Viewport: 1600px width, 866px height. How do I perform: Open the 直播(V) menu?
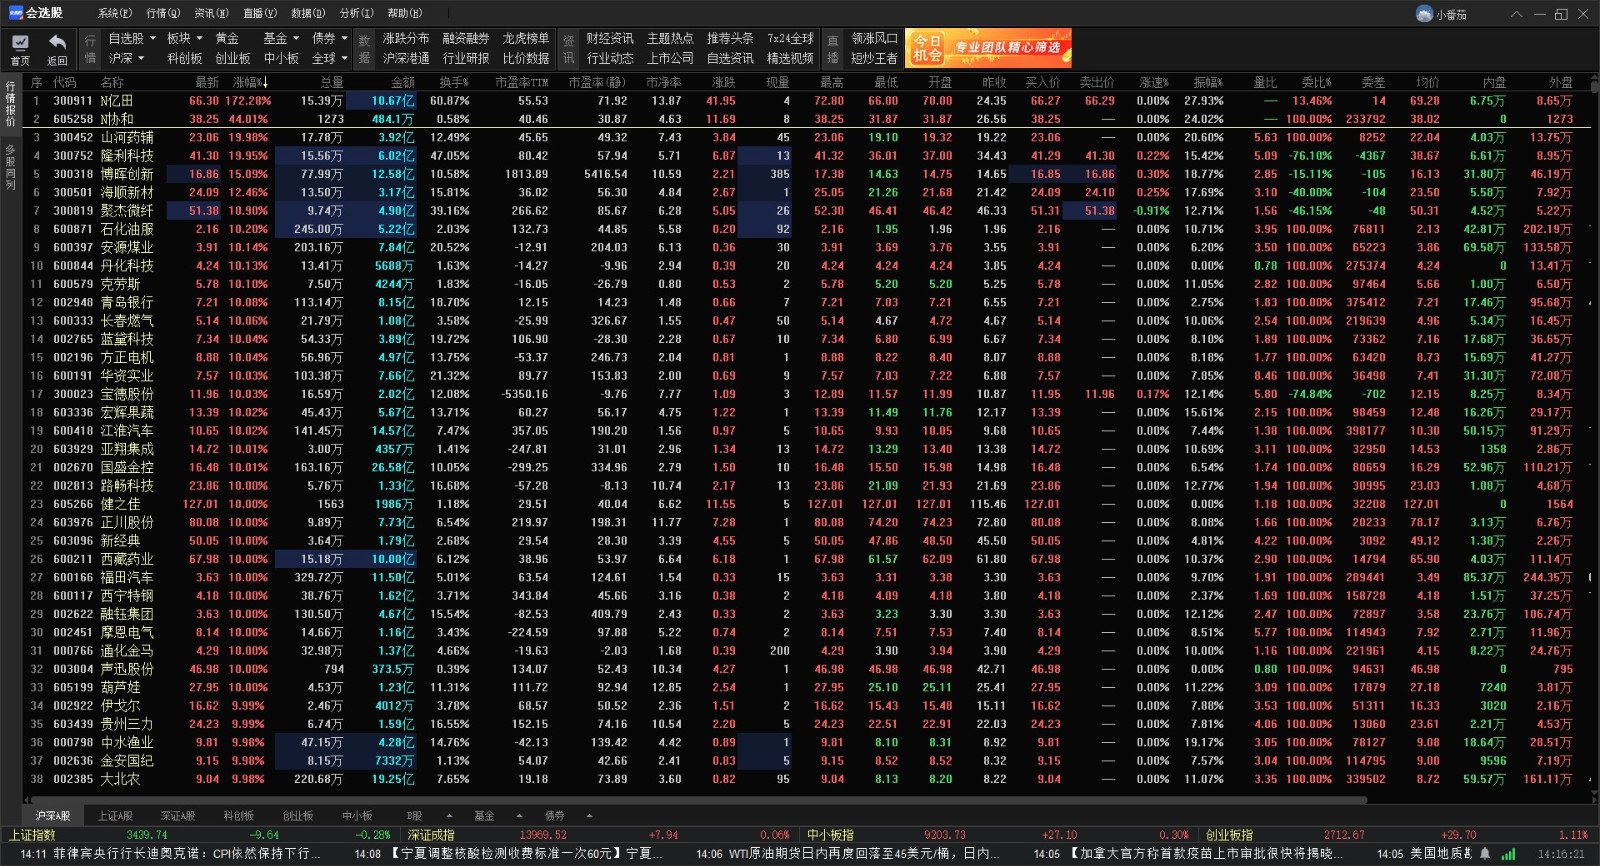point(260,13)
